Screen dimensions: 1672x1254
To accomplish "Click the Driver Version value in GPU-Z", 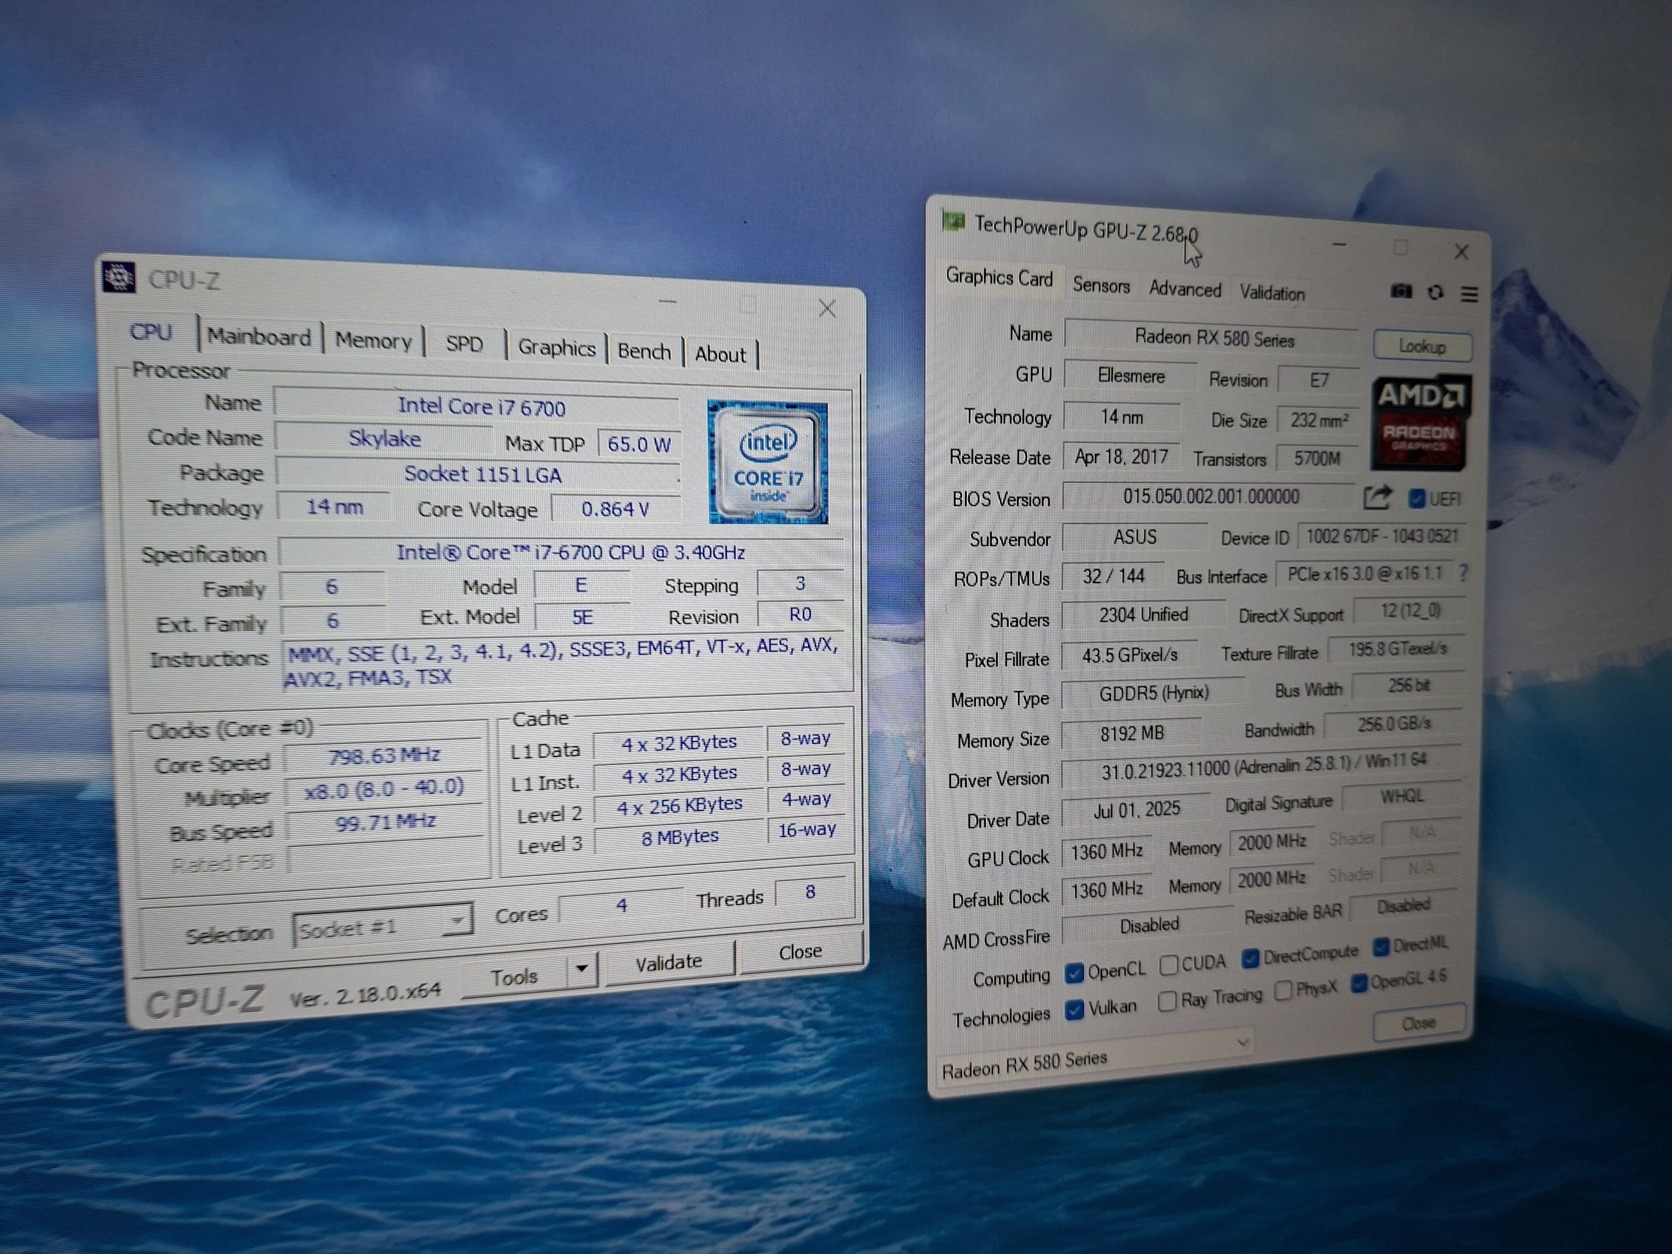I will [1262, 767].
